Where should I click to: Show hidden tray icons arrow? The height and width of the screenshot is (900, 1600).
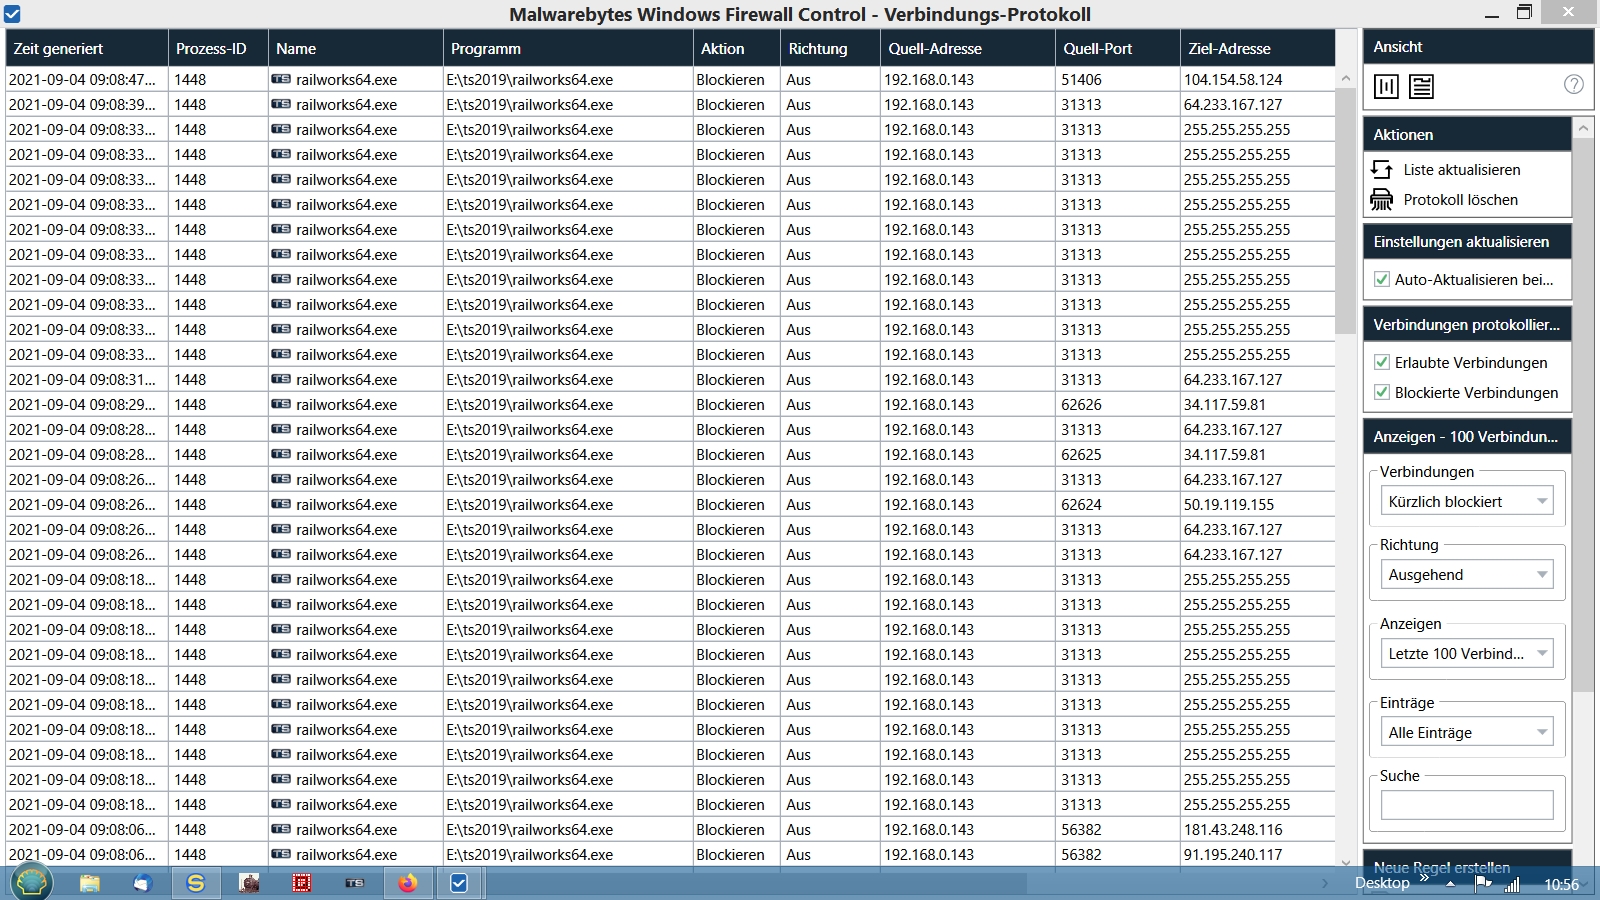tap(1450, 884)
